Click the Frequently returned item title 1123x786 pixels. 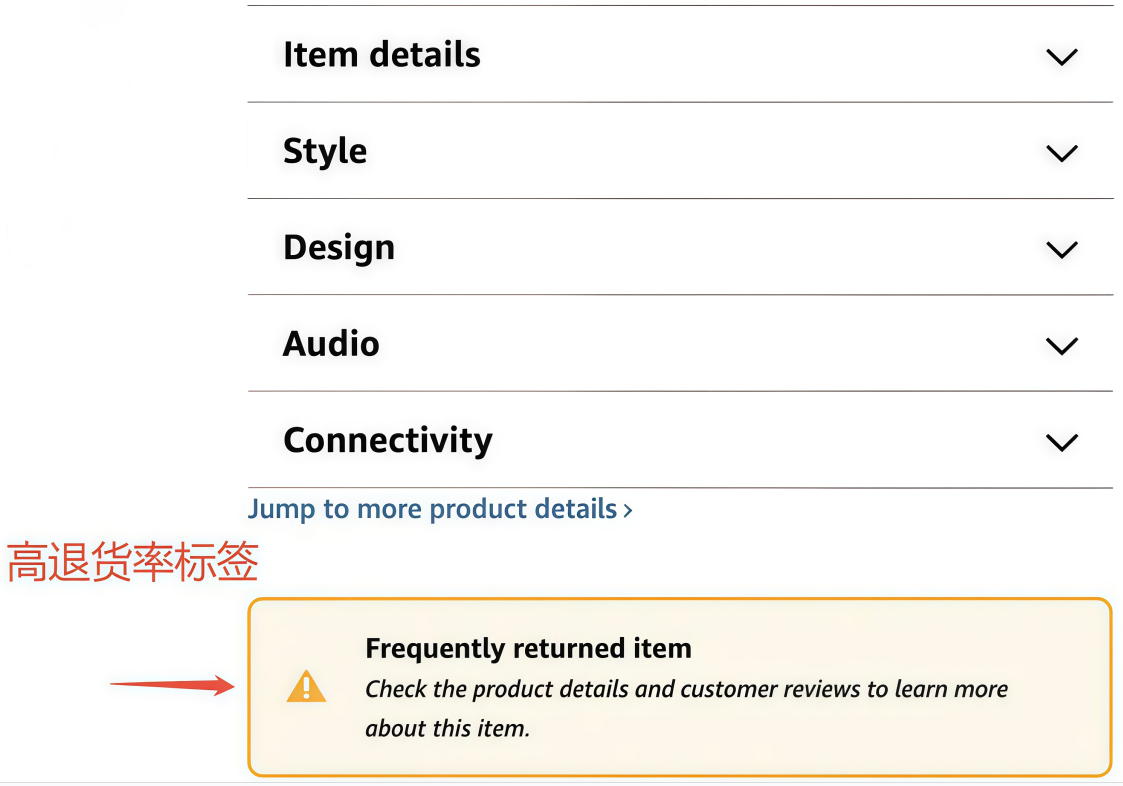click(528, 648)
